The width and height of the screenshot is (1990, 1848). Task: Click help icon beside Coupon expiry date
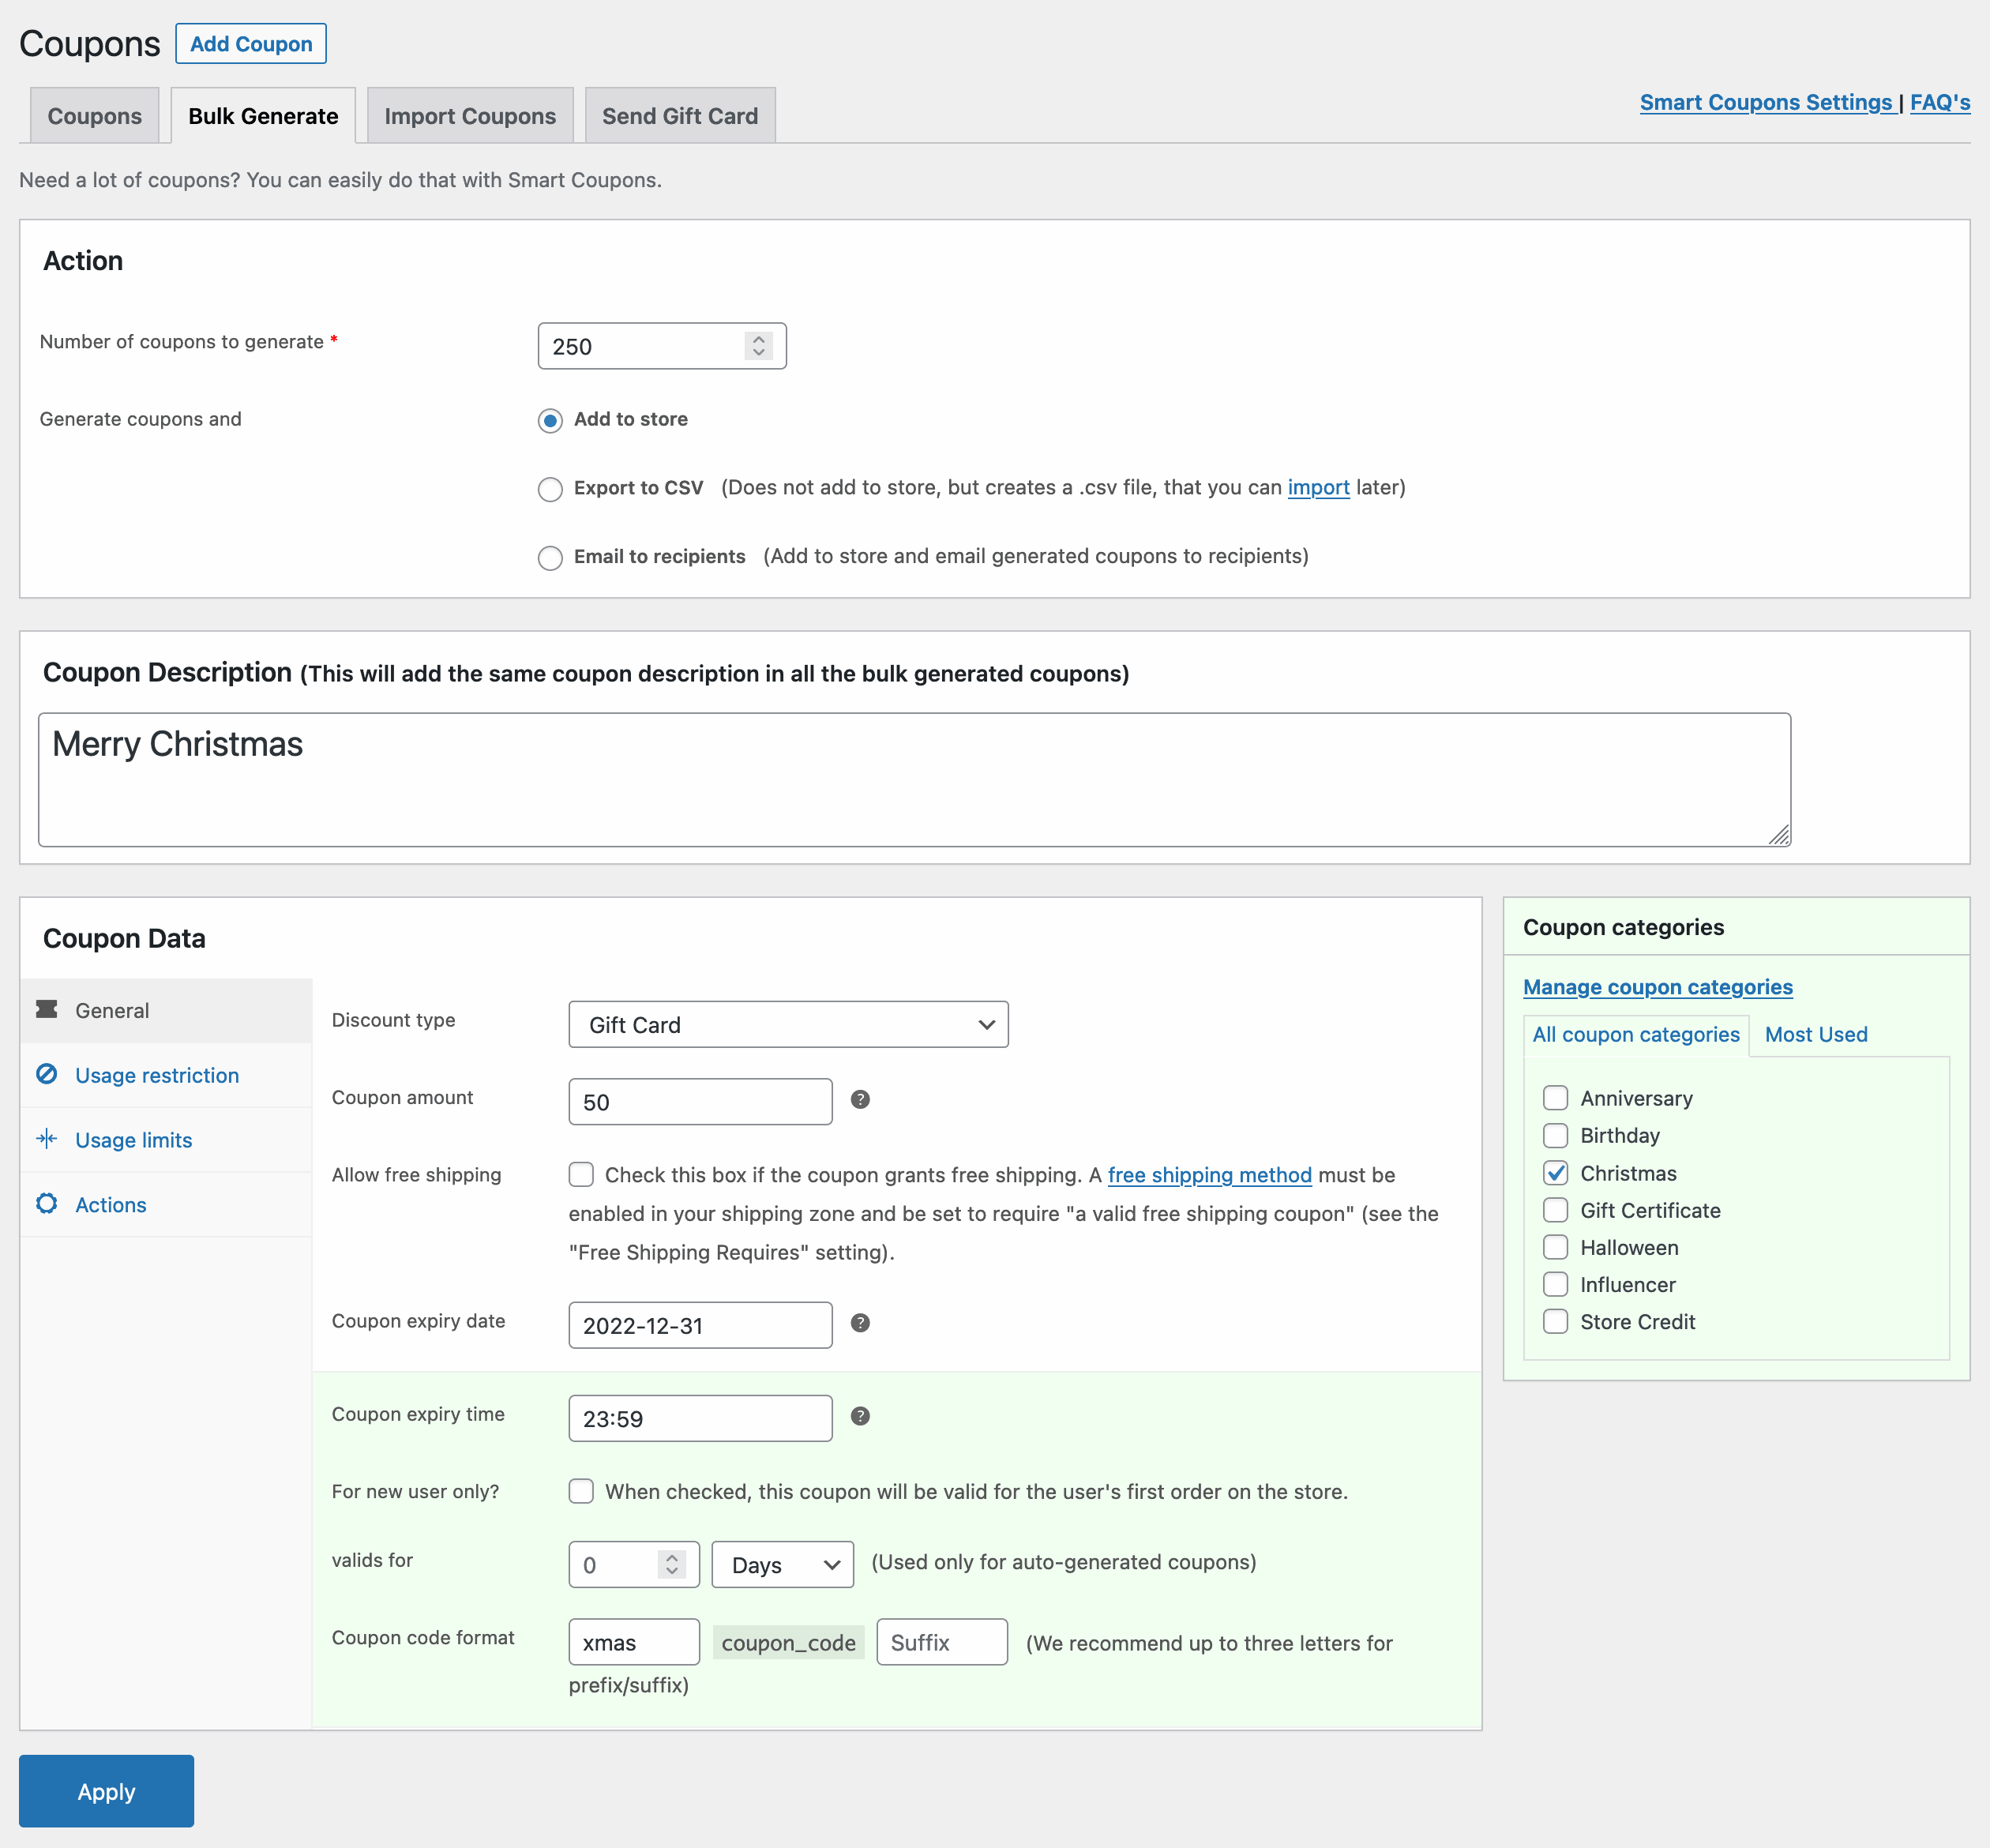(860, 1323)
